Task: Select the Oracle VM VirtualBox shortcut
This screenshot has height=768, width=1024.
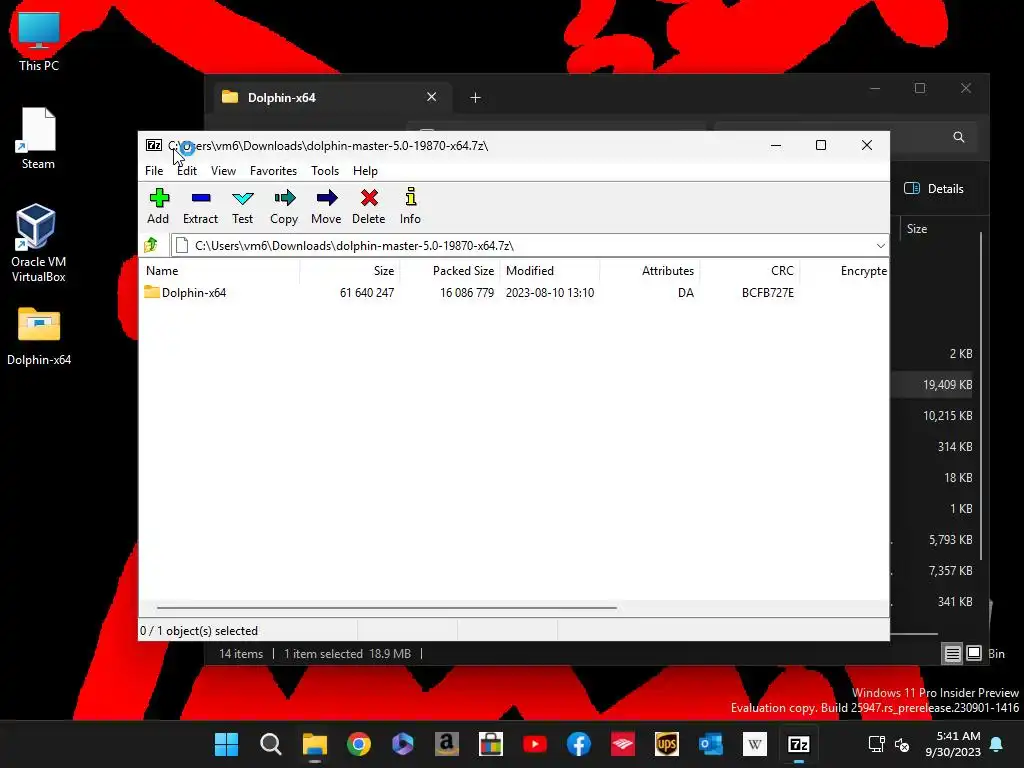Action: 39,243
